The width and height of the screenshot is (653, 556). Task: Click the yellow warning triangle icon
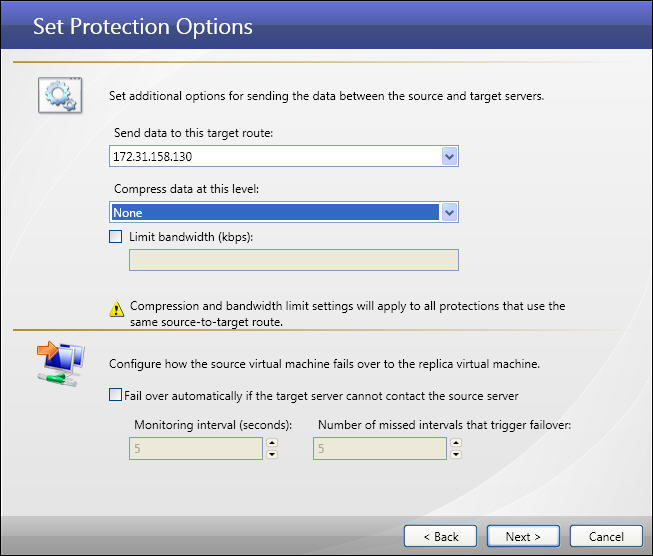(117, 308)
